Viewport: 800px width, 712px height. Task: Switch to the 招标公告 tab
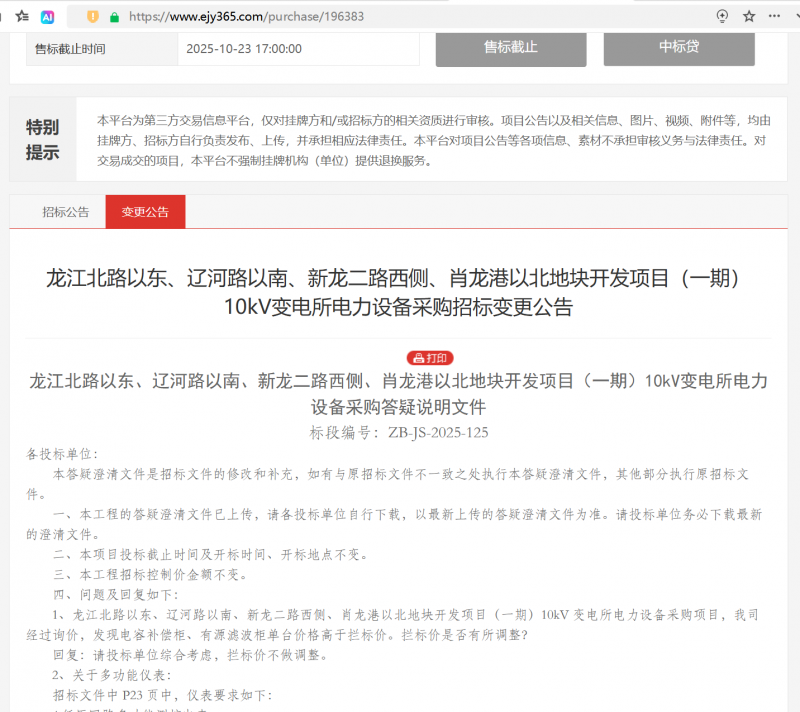[65, 212]
